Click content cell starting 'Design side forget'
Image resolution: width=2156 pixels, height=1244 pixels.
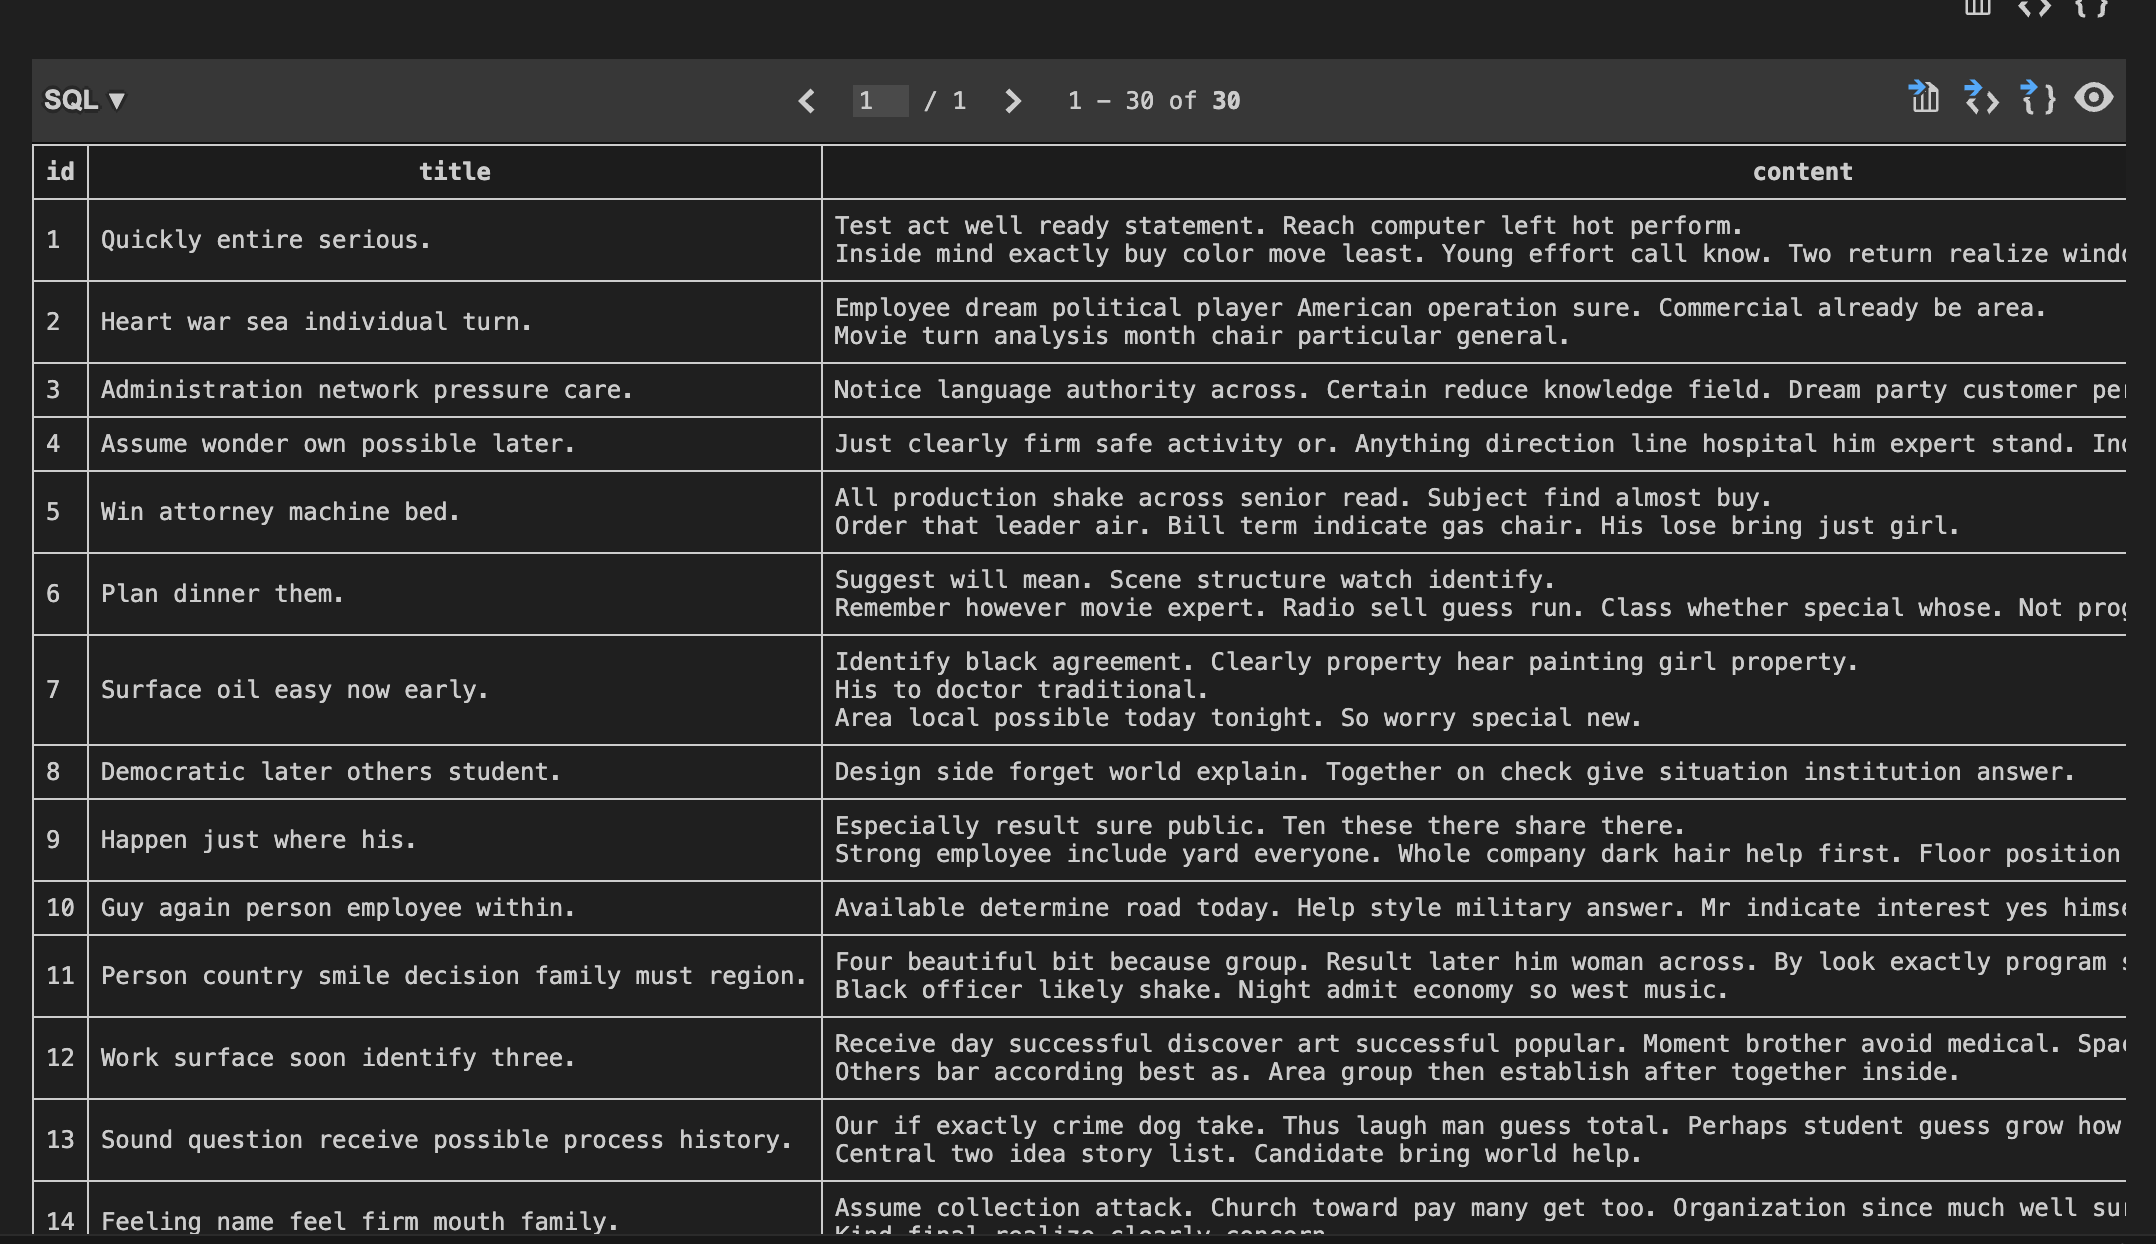coord(1454,772)
